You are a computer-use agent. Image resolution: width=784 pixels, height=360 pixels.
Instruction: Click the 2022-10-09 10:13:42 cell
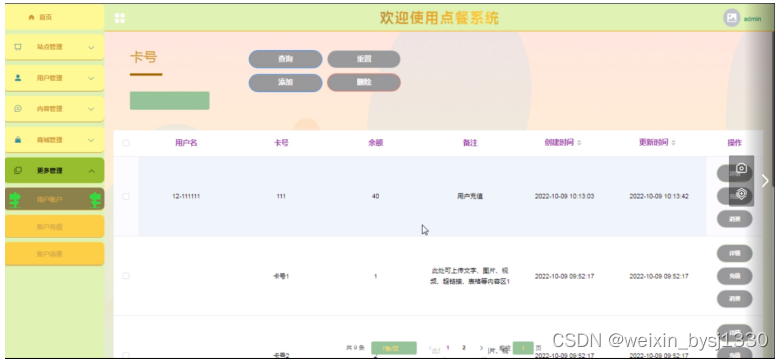coord(659,196)
